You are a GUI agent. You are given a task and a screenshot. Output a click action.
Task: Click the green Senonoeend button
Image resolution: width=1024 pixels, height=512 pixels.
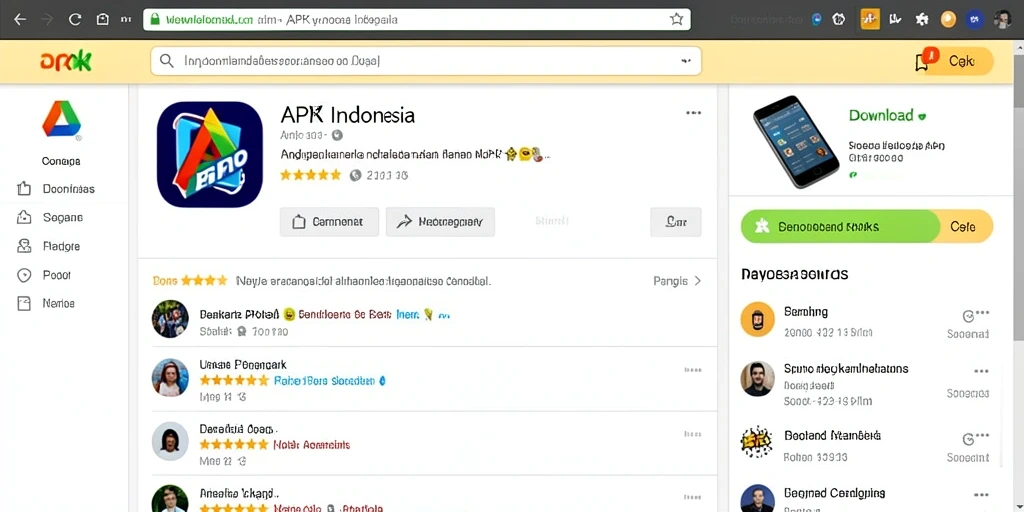click(840, 227)
